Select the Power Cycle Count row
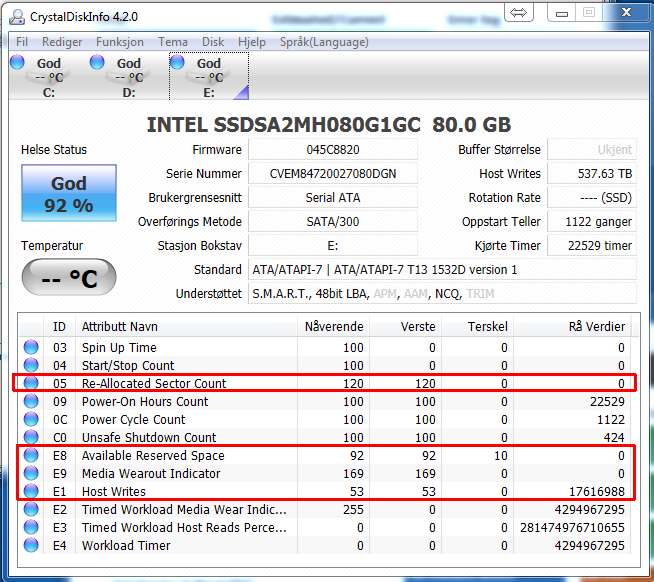This screenshot has width=654, height=582. tap(325, 419)
